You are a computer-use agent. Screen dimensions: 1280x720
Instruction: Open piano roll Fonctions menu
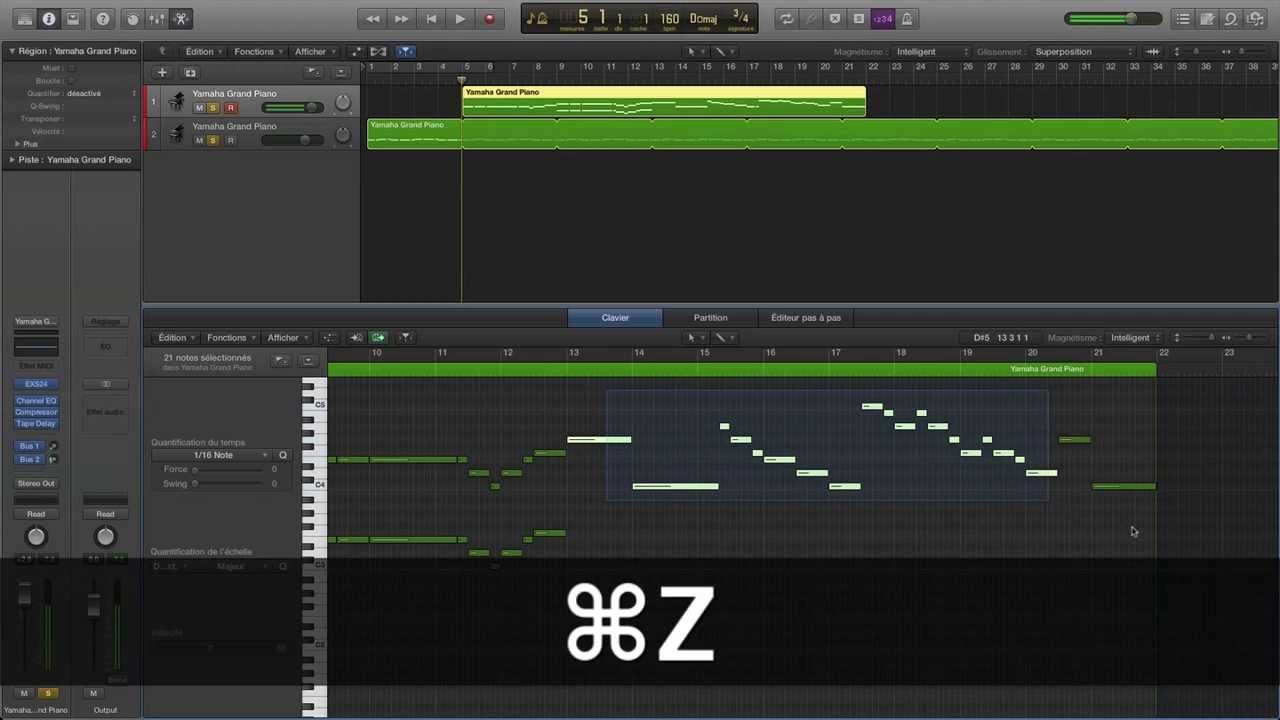pyautogui.click(x=230, y=338)
